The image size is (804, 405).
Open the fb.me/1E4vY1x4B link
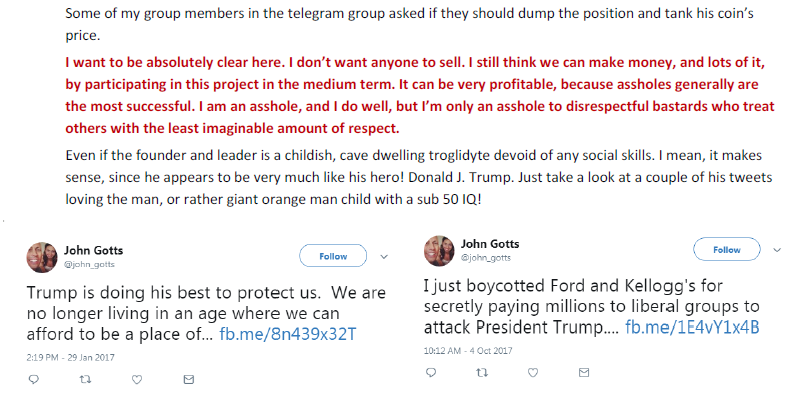(x=692, y=328)
